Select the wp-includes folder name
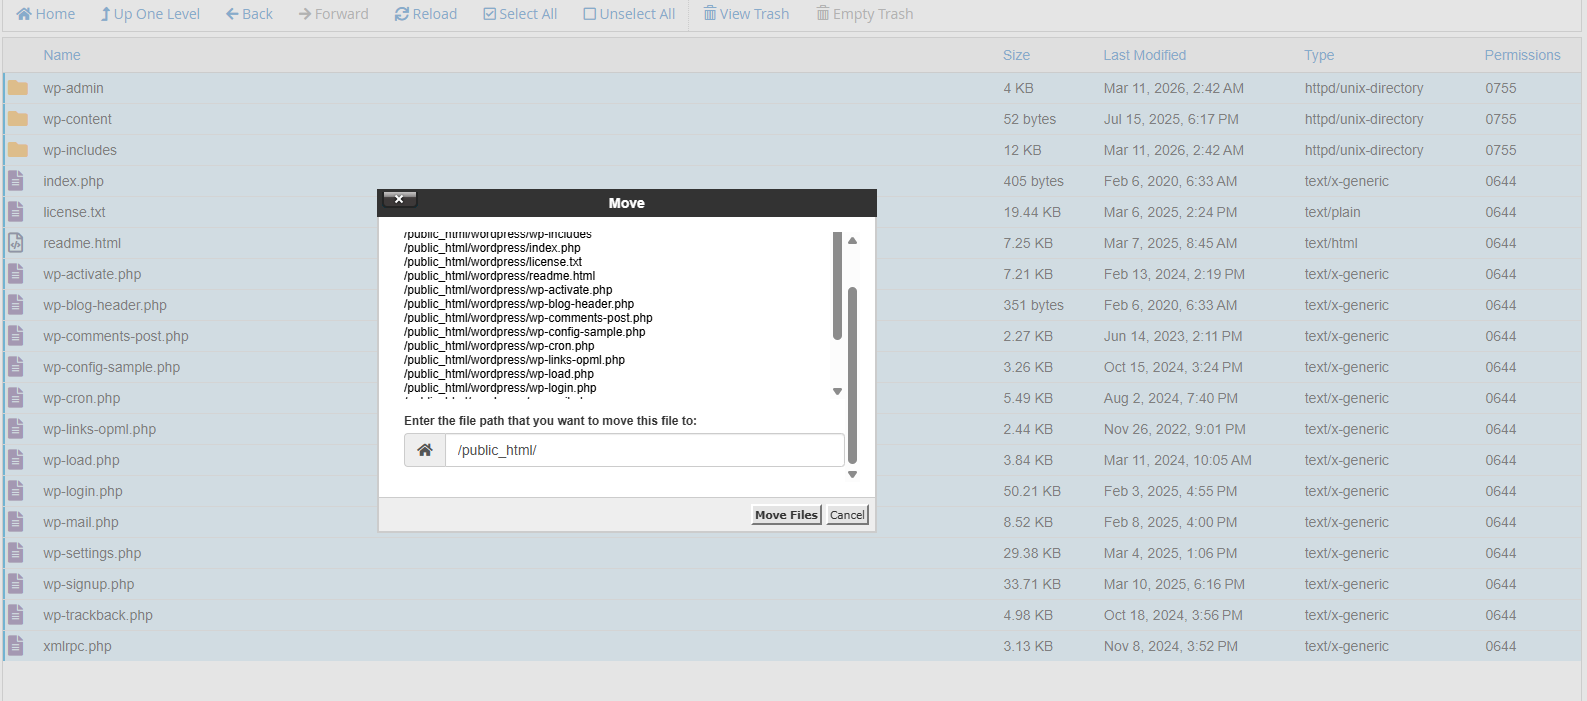The width and height of the screenshot is (1587, 701). point(80,150)
